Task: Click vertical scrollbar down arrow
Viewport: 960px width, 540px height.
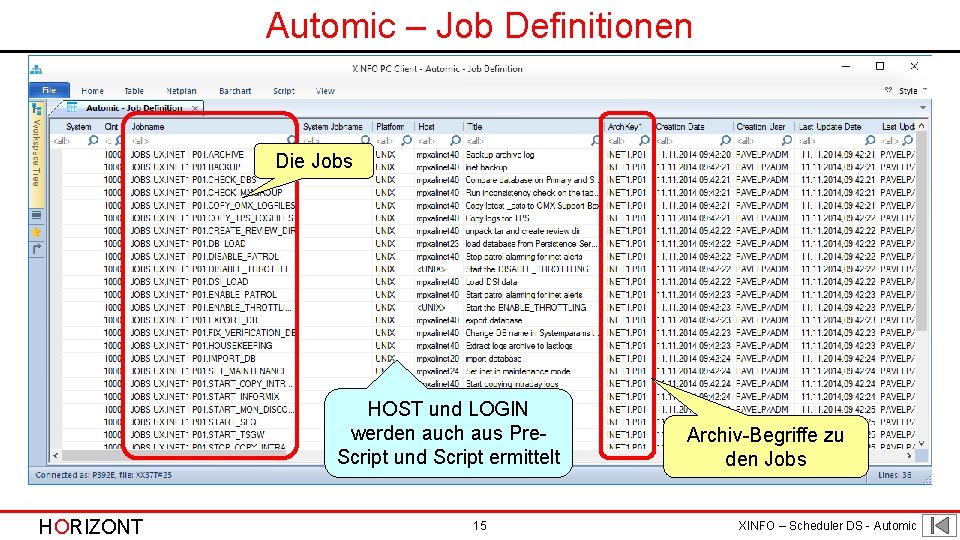Action: [921, 443]
